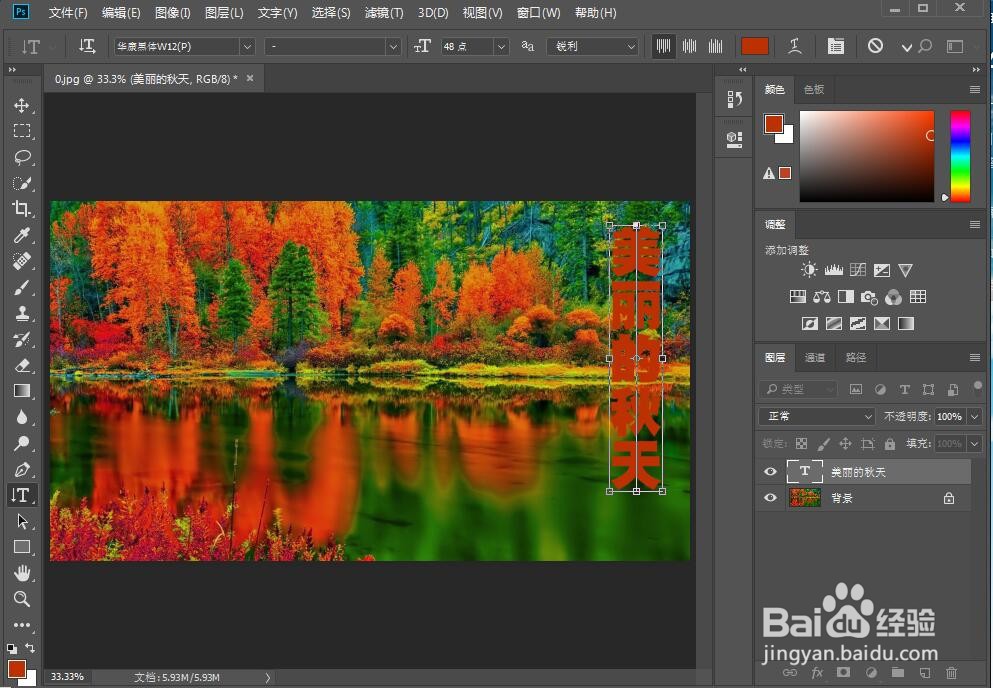993x688 pixels.
Task: Open the opacity 不透明度 dropdown arrow
Action: [975, 416]
